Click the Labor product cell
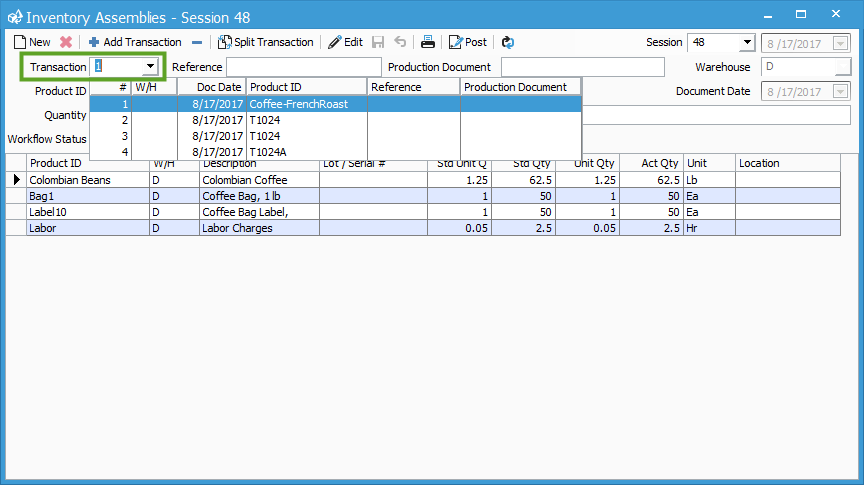Viewport: 864px width, 485px height. [x=88, y=228]
